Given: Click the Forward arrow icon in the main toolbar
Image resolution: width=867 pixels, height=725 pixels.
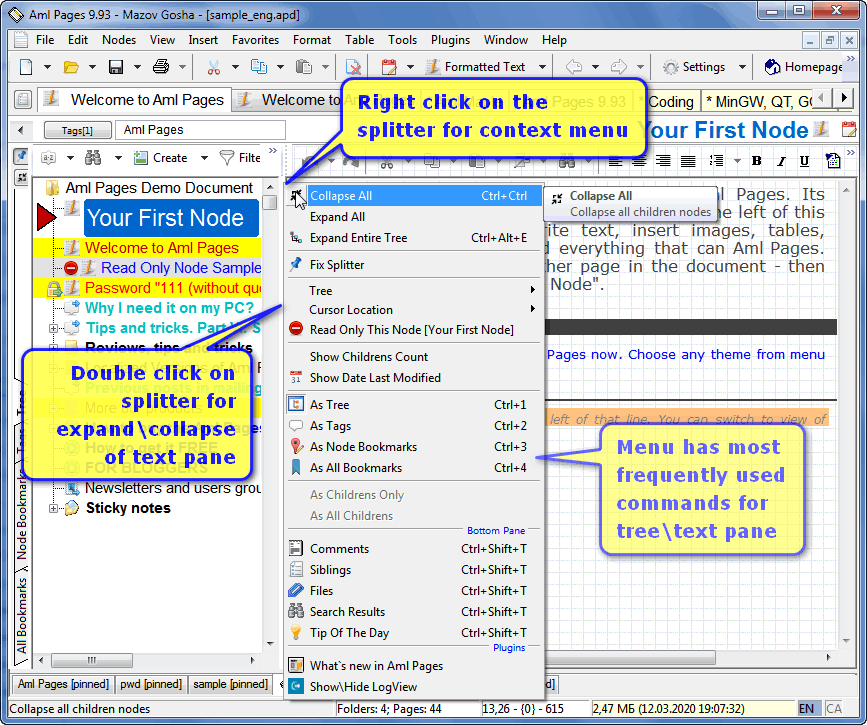Looking at the screenshot, I should (619, 67).
